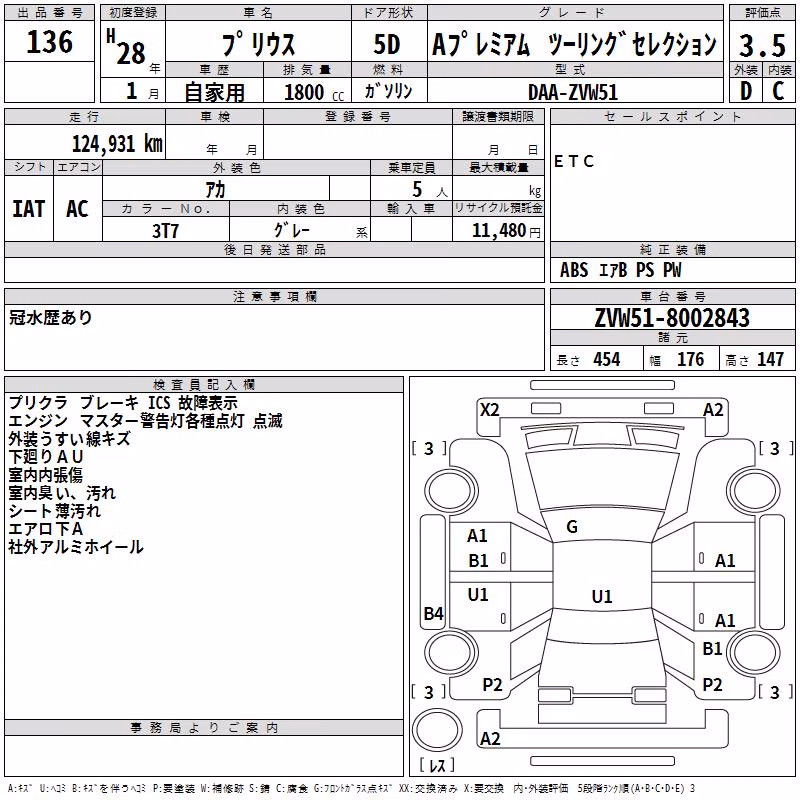This screenshot has width=800, height=800.
Task: Click the note 外装うすい線キズ
Action: tap(69, 439)
